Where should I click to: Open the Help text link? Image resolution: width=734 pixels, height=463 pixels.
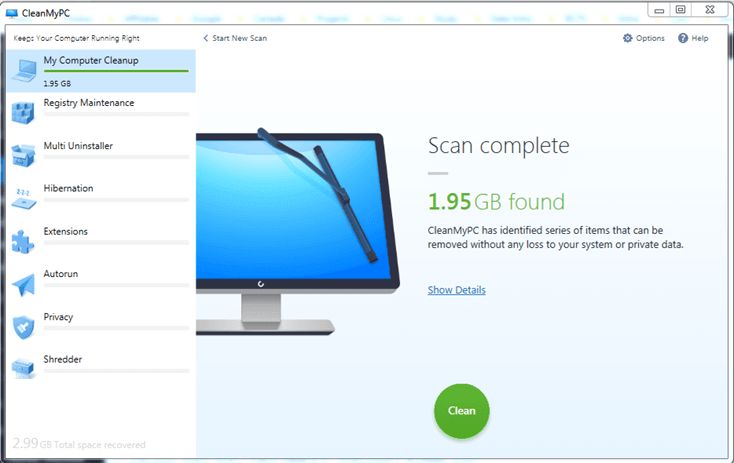point(700,38)
